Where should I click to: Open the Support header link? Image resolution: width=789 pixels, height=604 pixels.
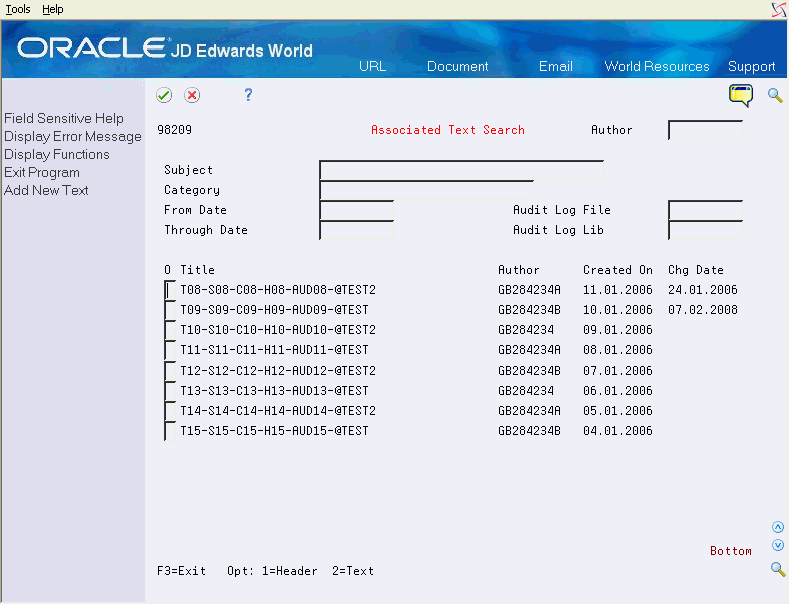click(x=751, y=66)
